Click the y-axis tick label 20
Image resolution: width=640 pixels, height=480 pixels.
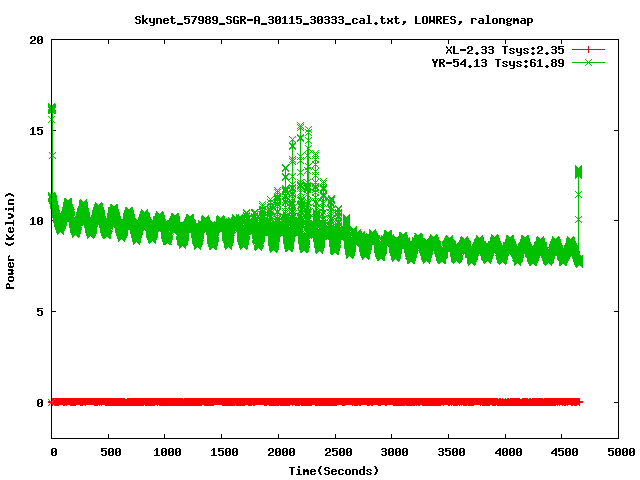click(x=36, y=40)
